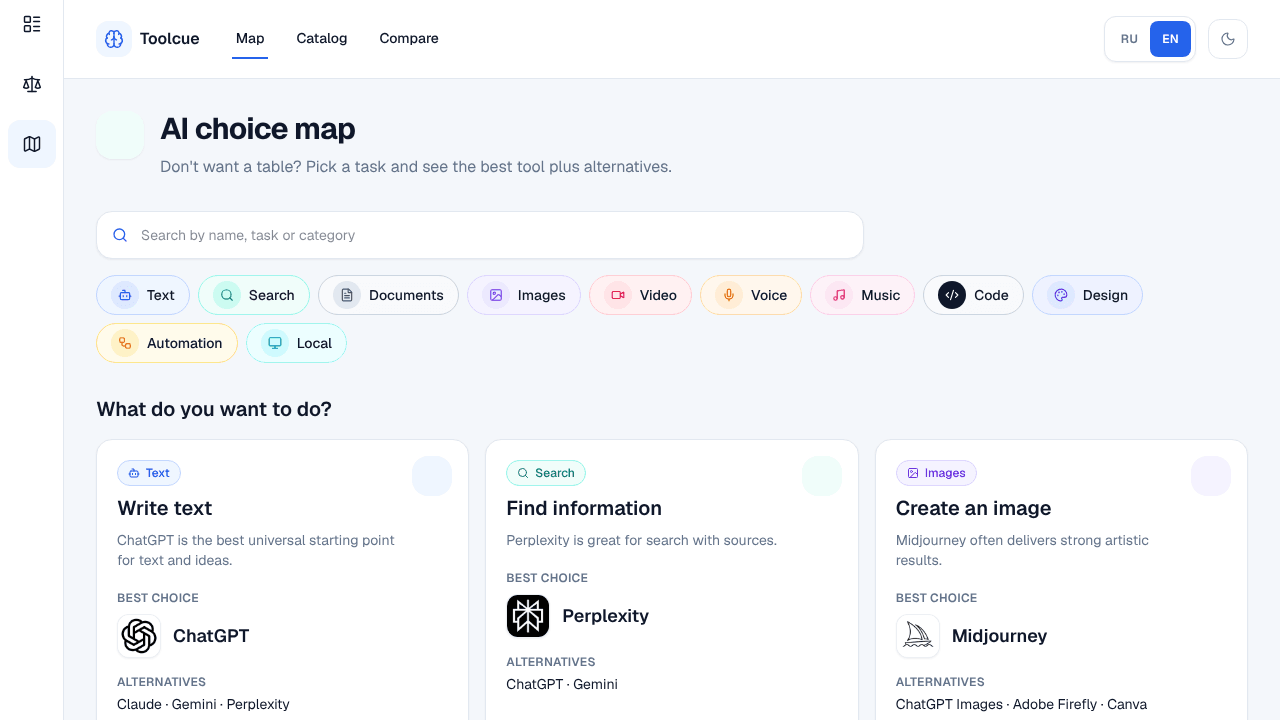Pick the Code category chip
Image resolution: width=1280 pixels, height=720 pixels.
[973, 295]
